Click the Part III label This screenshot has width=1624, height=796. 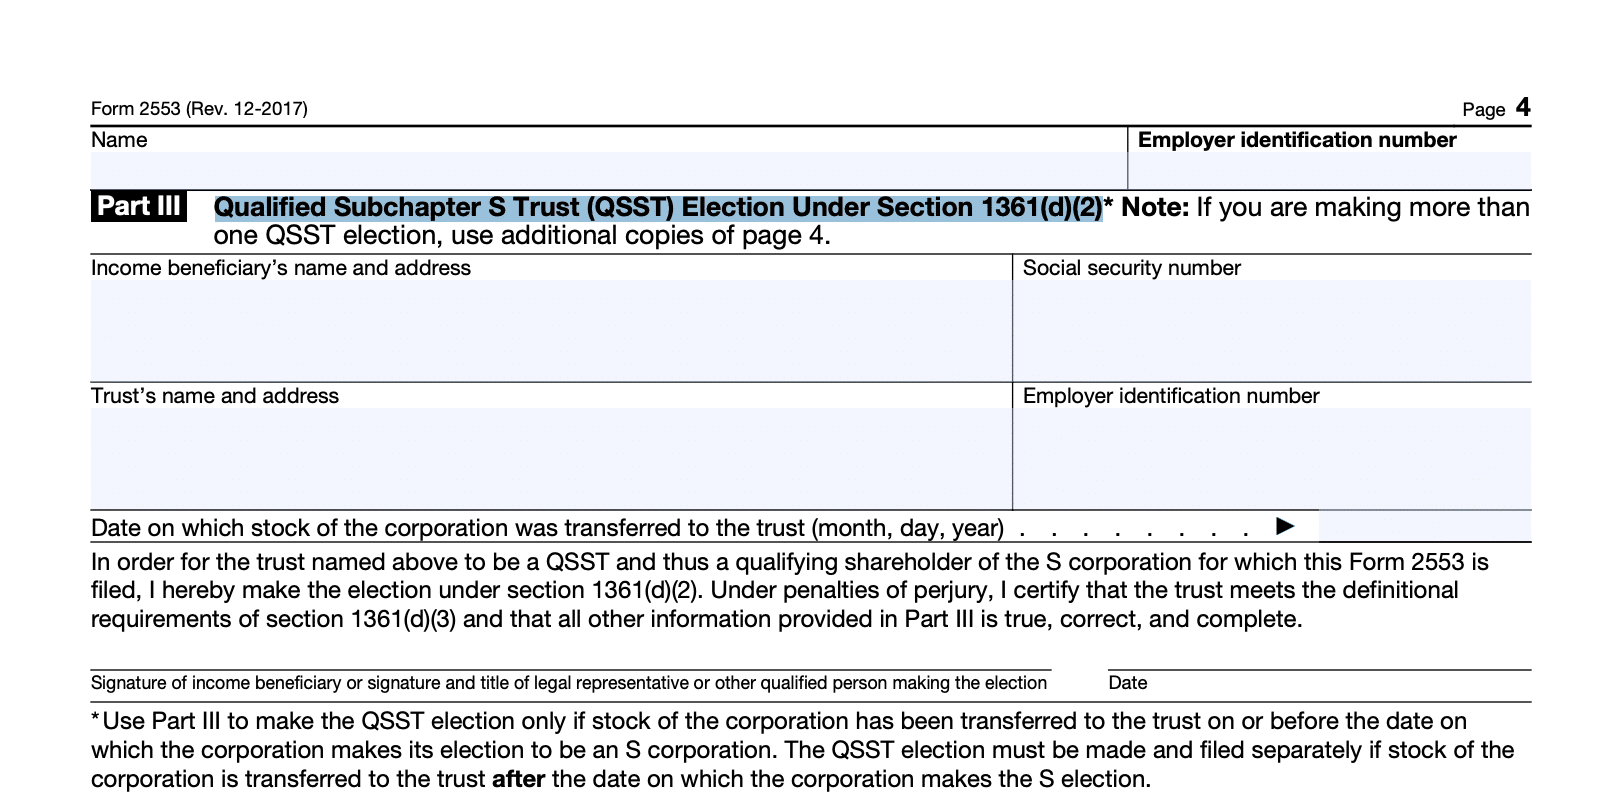(139, 206)
